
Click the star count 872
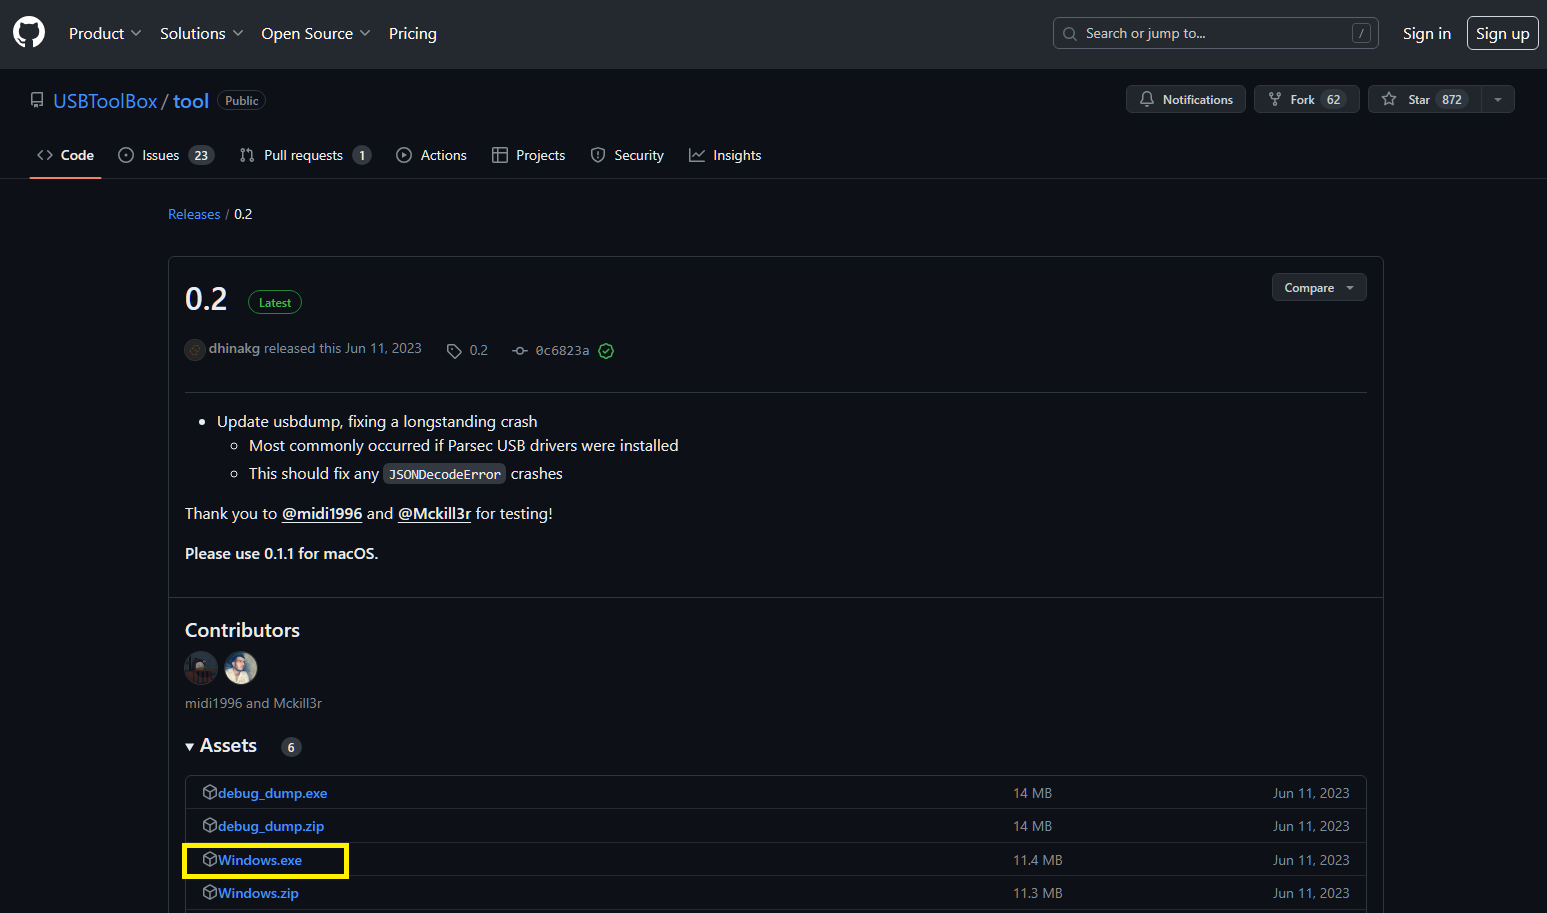pos(1452,99)
